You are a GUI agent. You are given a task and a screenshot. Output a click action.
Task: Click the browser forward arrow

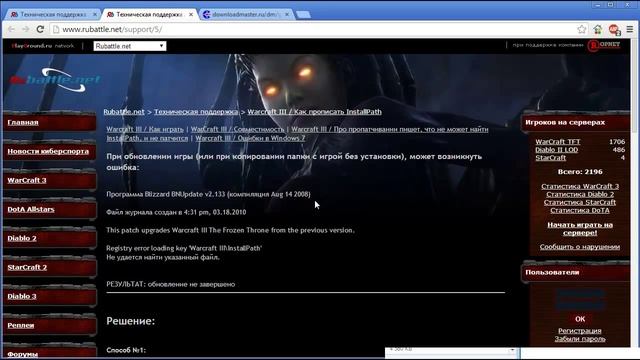tap(26, 29)
